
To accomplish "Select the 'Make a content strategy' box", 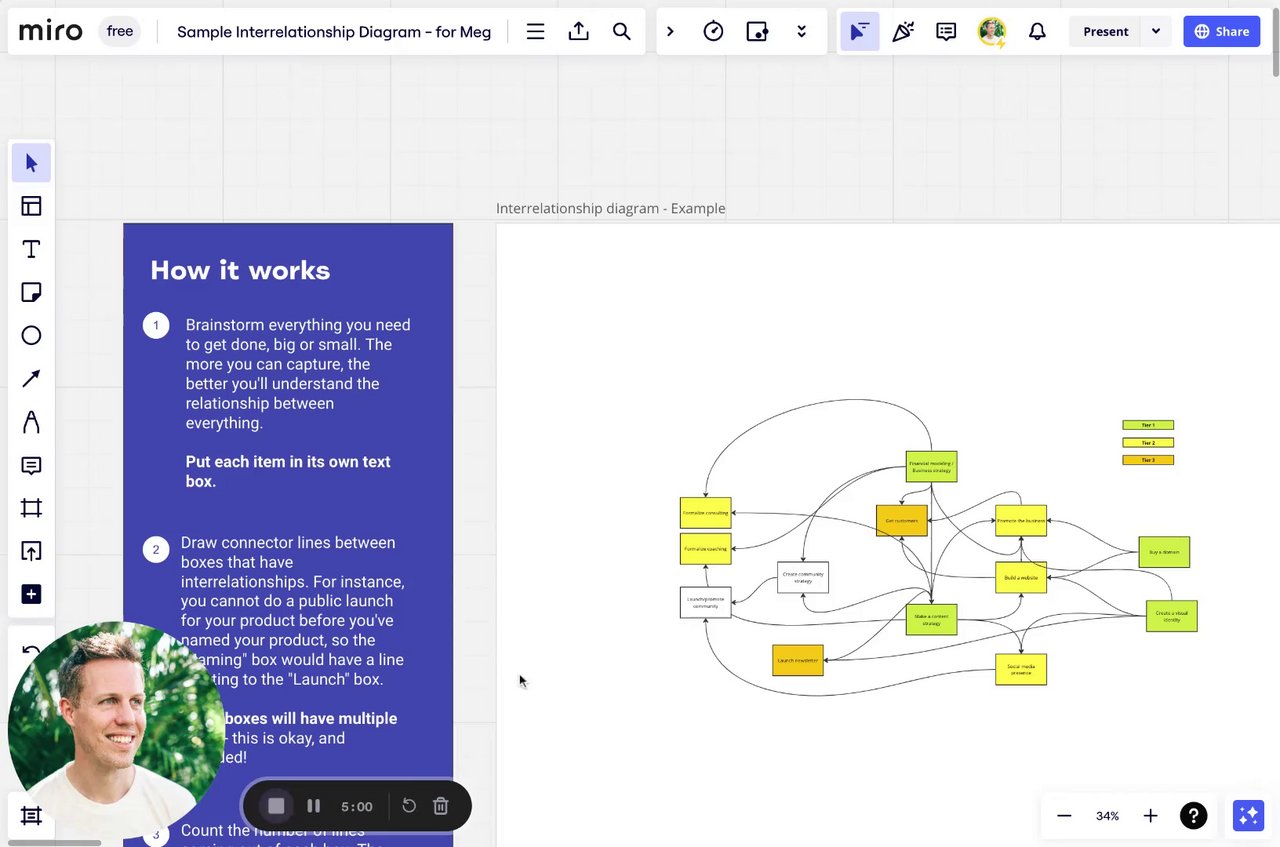I will pos(931,619).
